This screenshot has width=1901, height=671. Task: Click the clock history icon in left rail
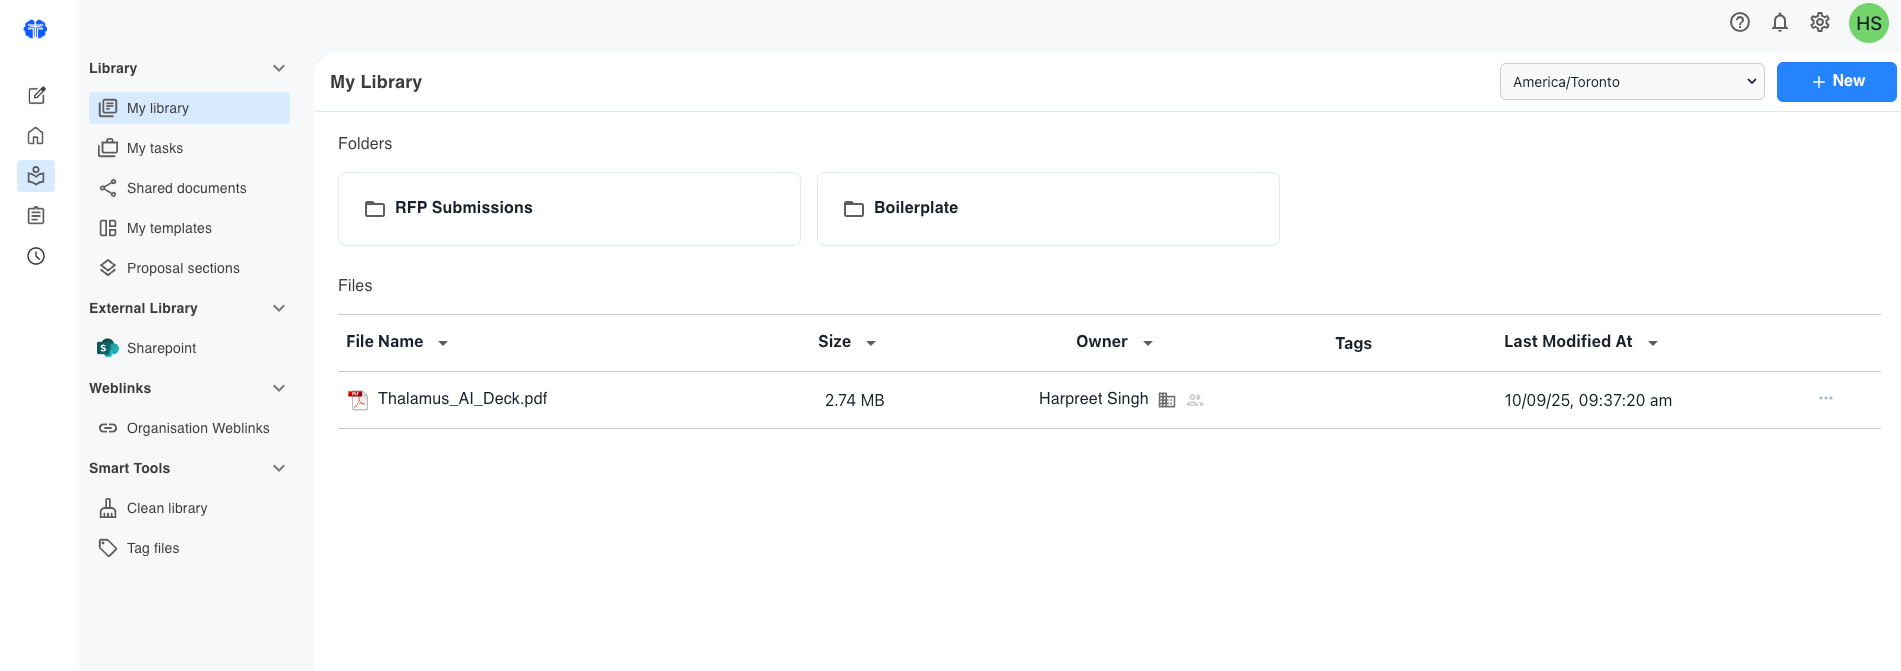[36, 256]
